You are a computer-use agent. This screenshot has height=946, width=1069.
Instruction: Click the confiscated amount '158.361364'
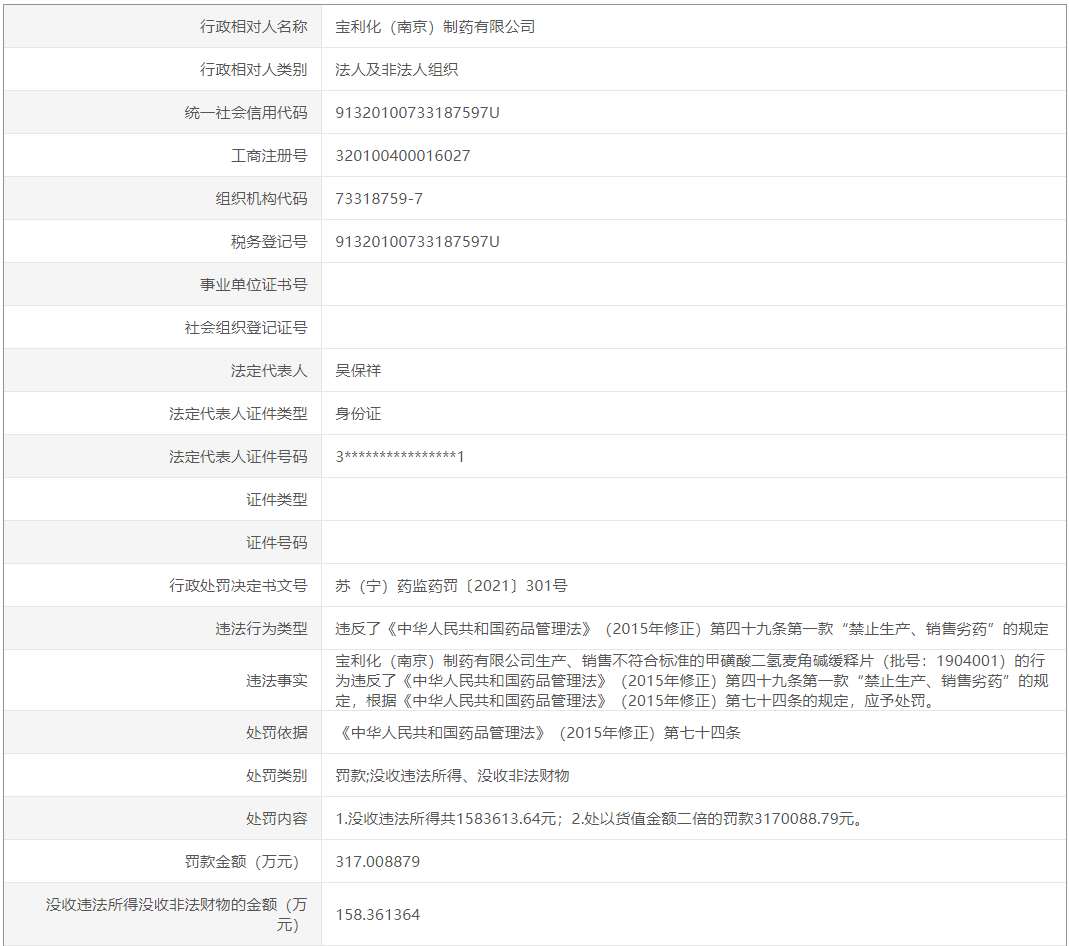tap(378, 914)
